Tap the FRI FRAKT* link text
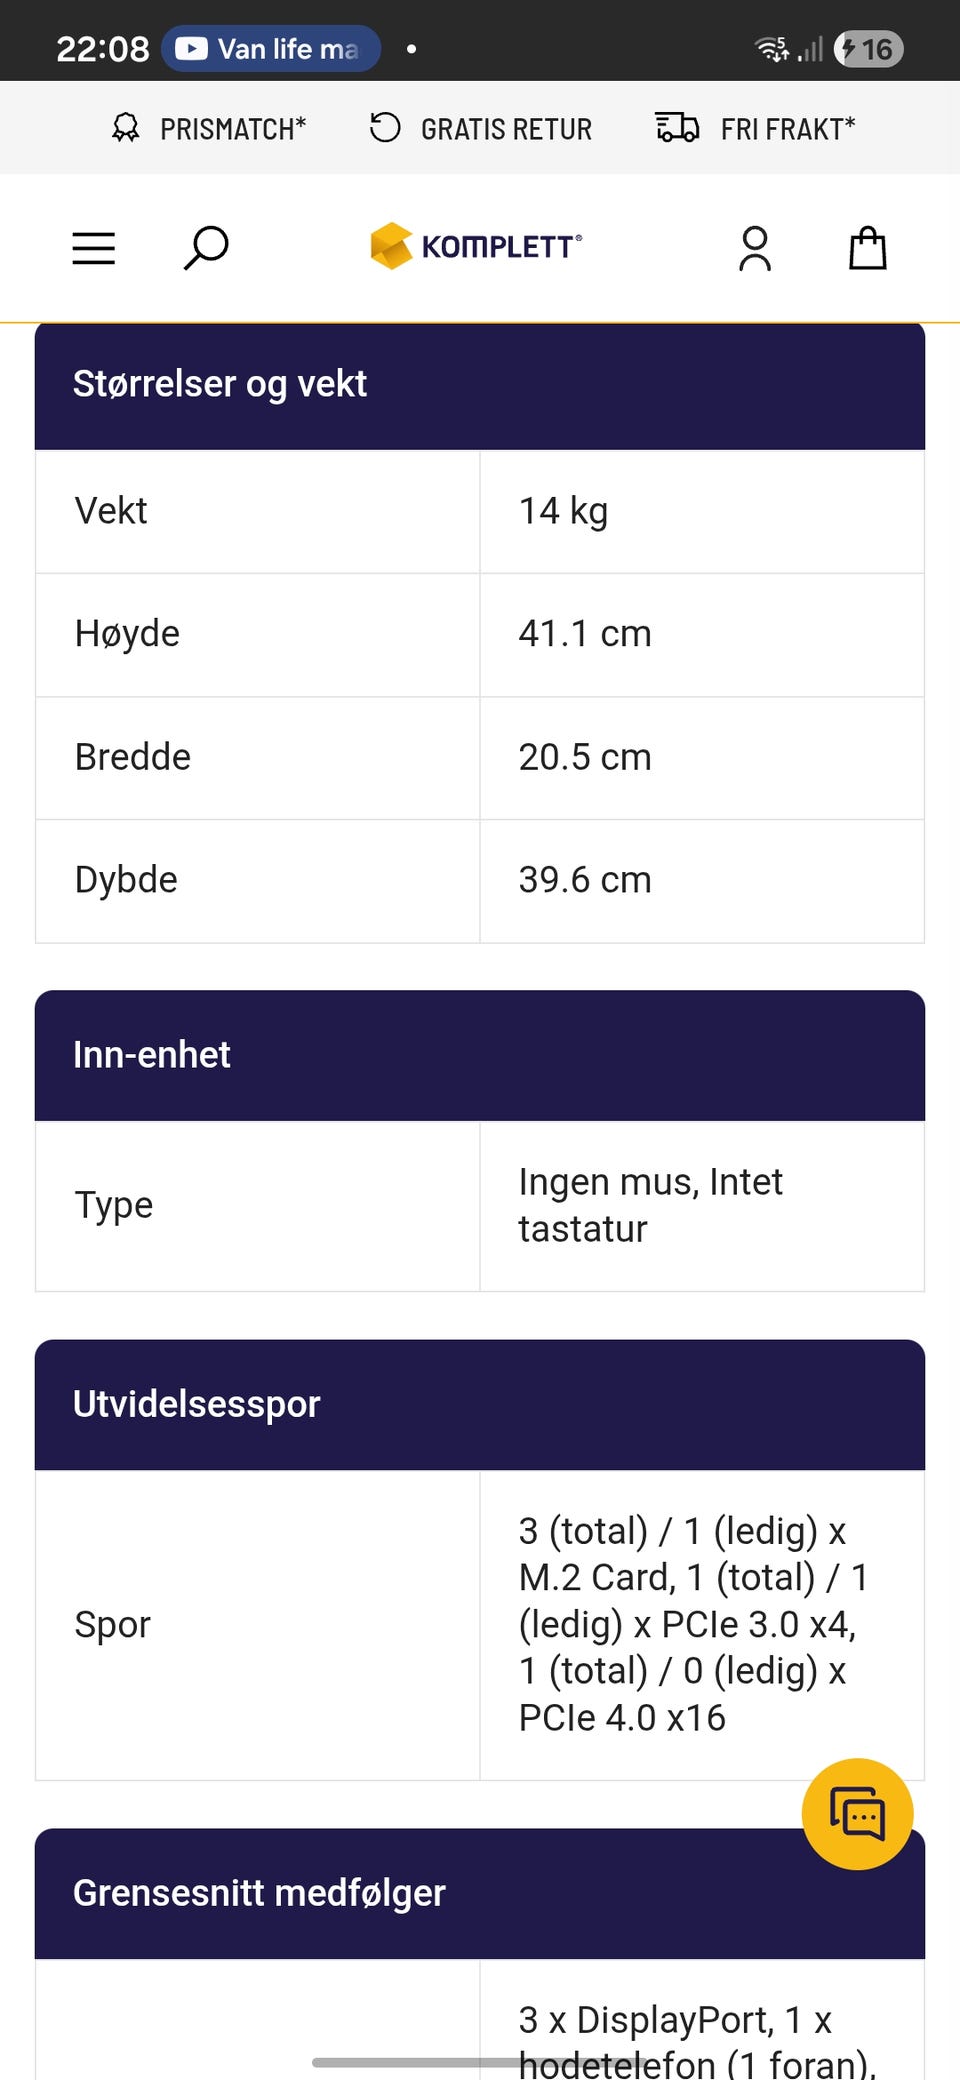 pos(788,129)
